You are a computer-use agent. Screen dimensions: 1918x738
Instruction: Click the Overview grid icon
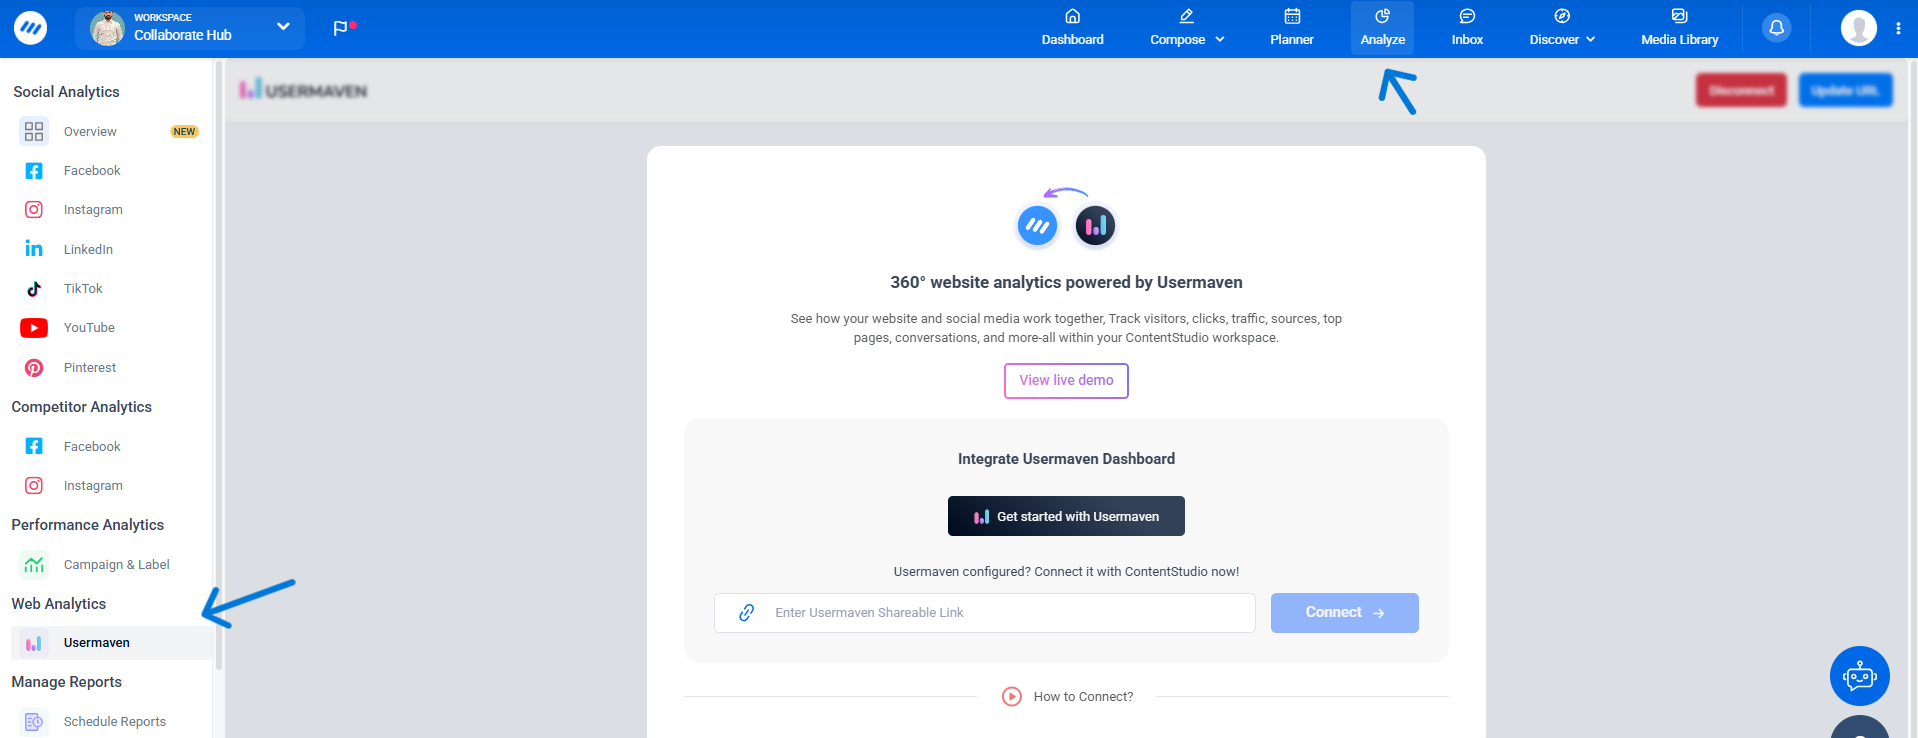click(34, 132)
